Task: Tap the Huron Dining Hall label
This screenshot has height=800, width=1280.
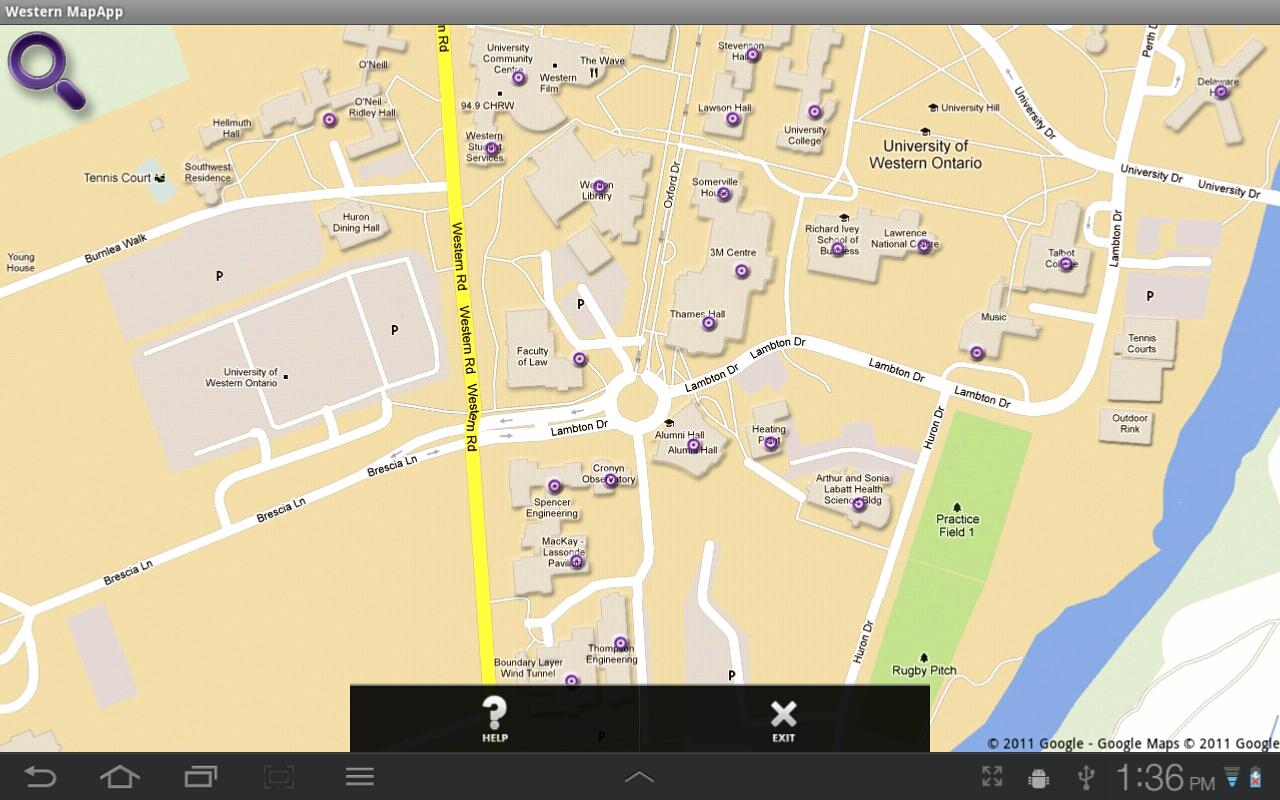Action: [x=356, y=222]
